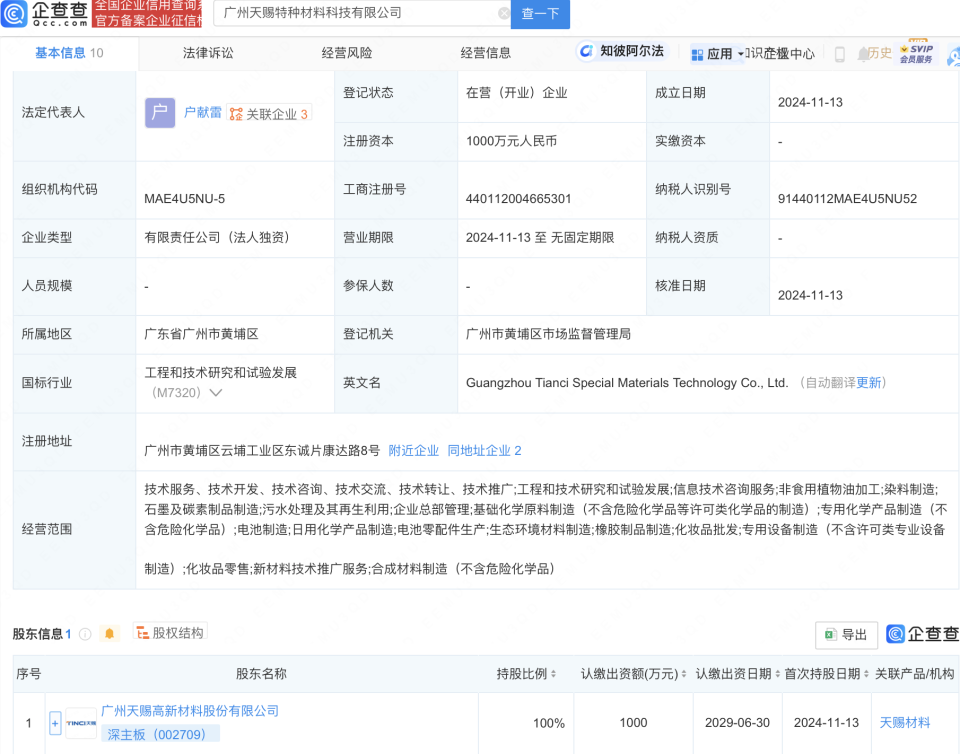Sort by 首次持股日期 column

pyautogui.click(x=866, y=674)
